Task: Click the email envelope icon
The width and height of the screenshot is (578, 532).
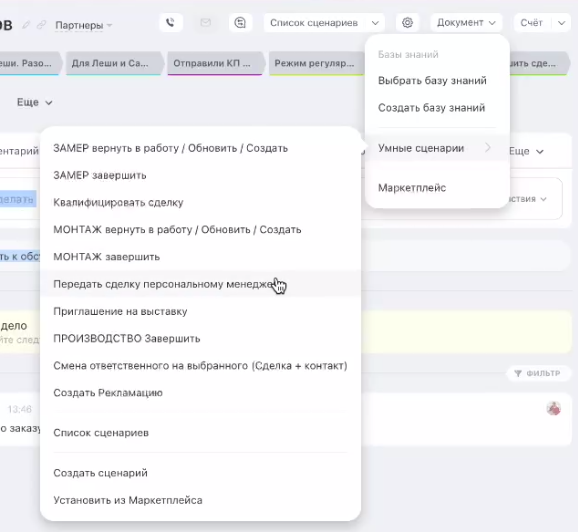Action: pos(205,23)
